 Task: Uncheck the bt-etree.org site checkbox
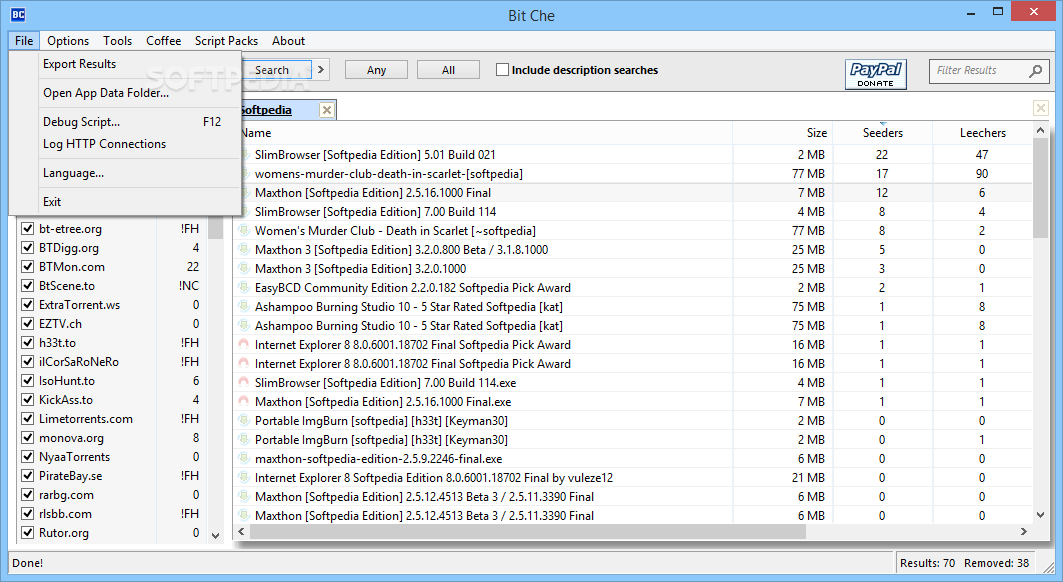point(27,229)
